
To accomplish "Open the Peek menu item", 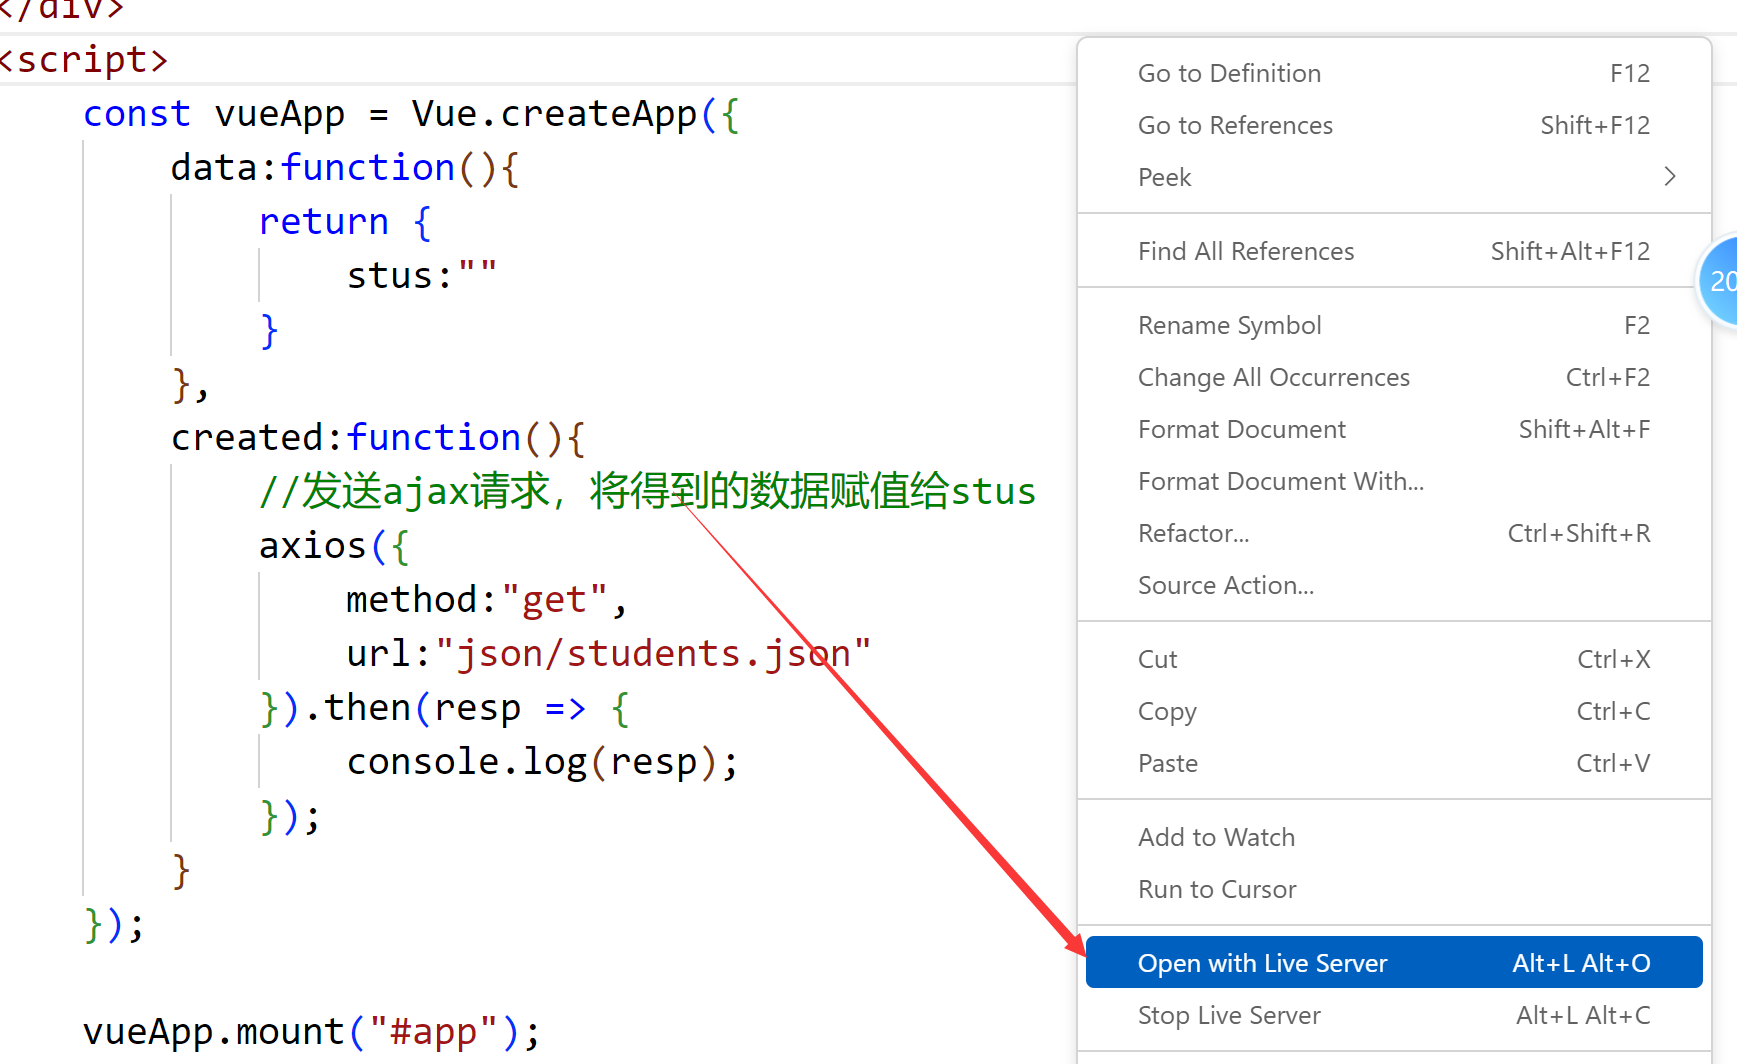I will [x=1394, y=177].
